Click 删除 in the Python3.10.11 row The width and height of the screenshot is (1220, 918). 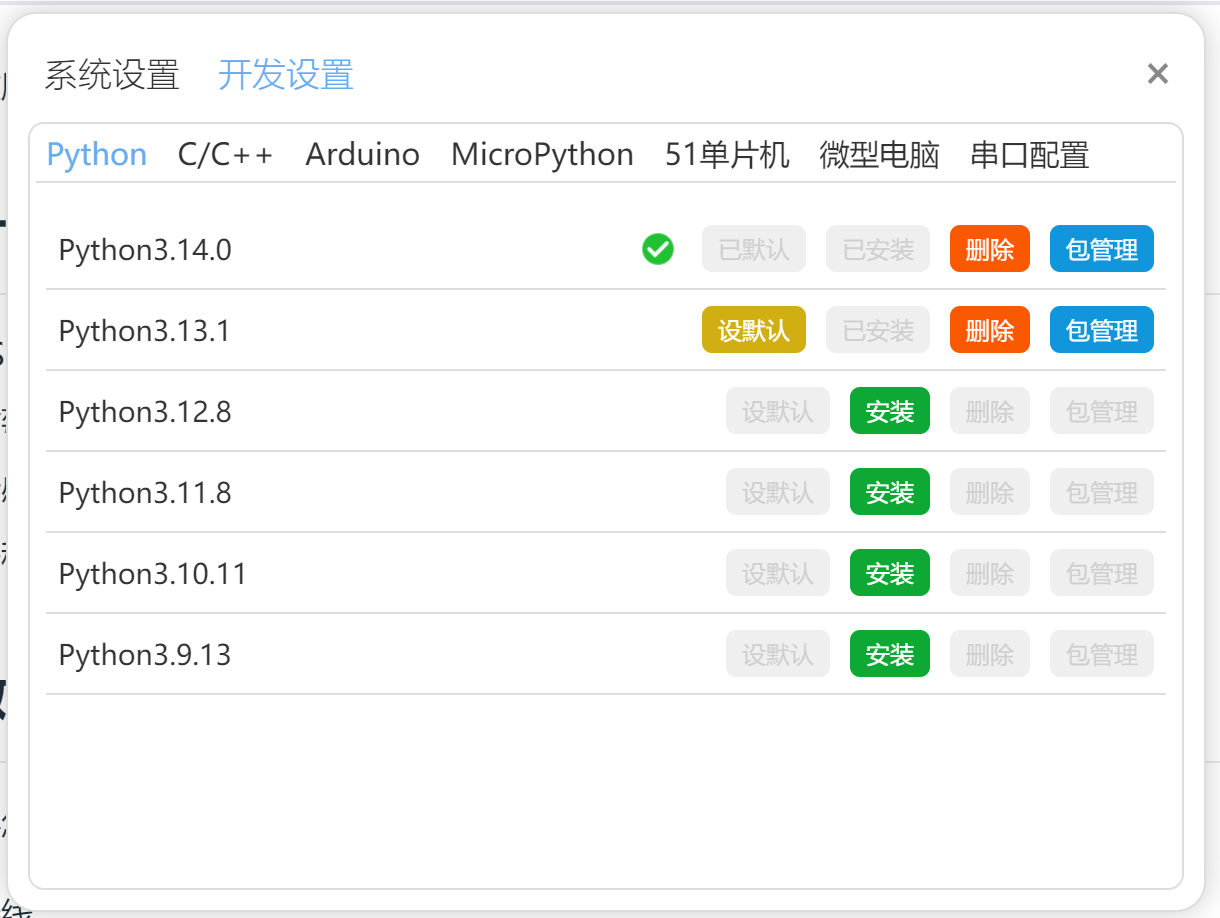[990, 573]
